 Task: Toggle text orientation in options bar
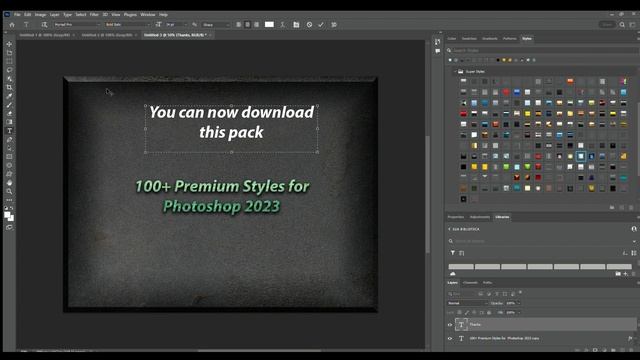point(44,24)
